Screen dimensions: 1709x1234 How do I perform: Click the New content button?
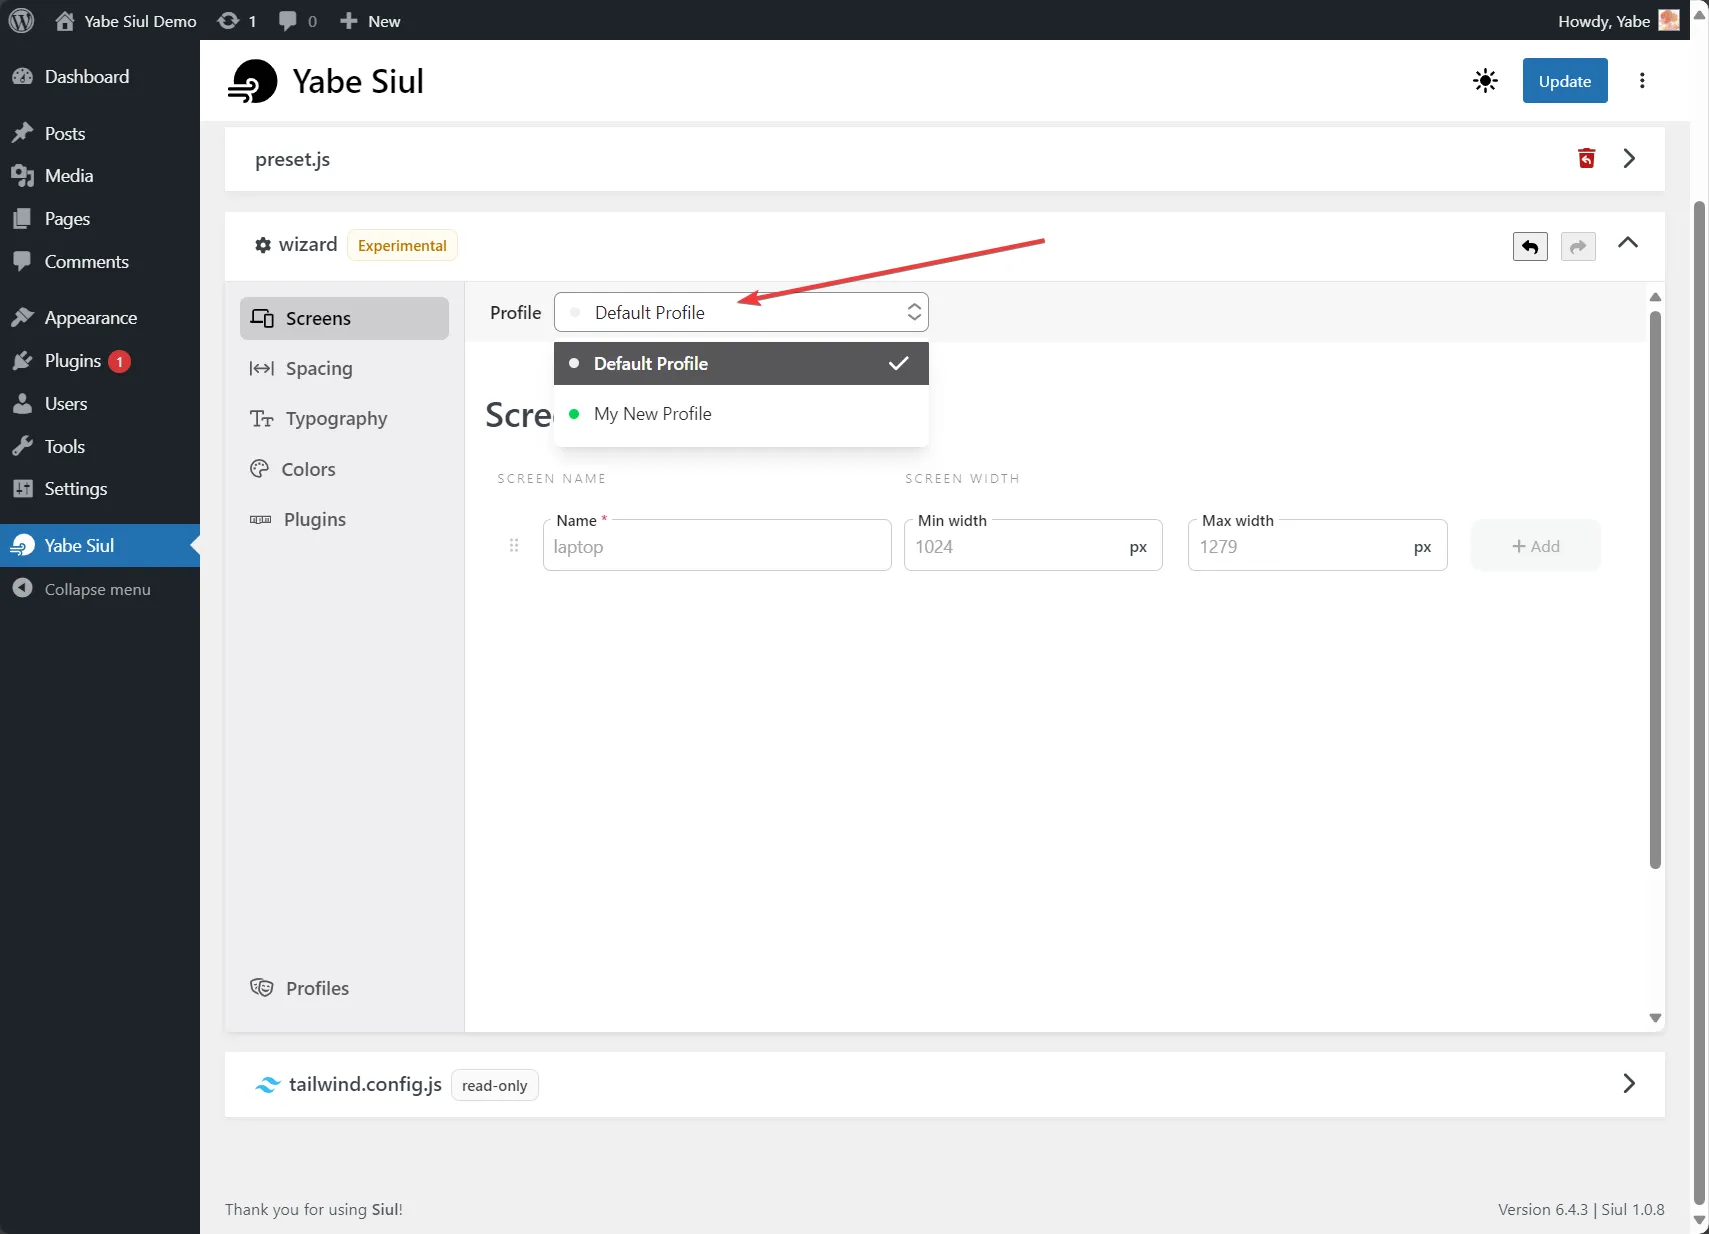pyautogui.click(x=370, y=21)
